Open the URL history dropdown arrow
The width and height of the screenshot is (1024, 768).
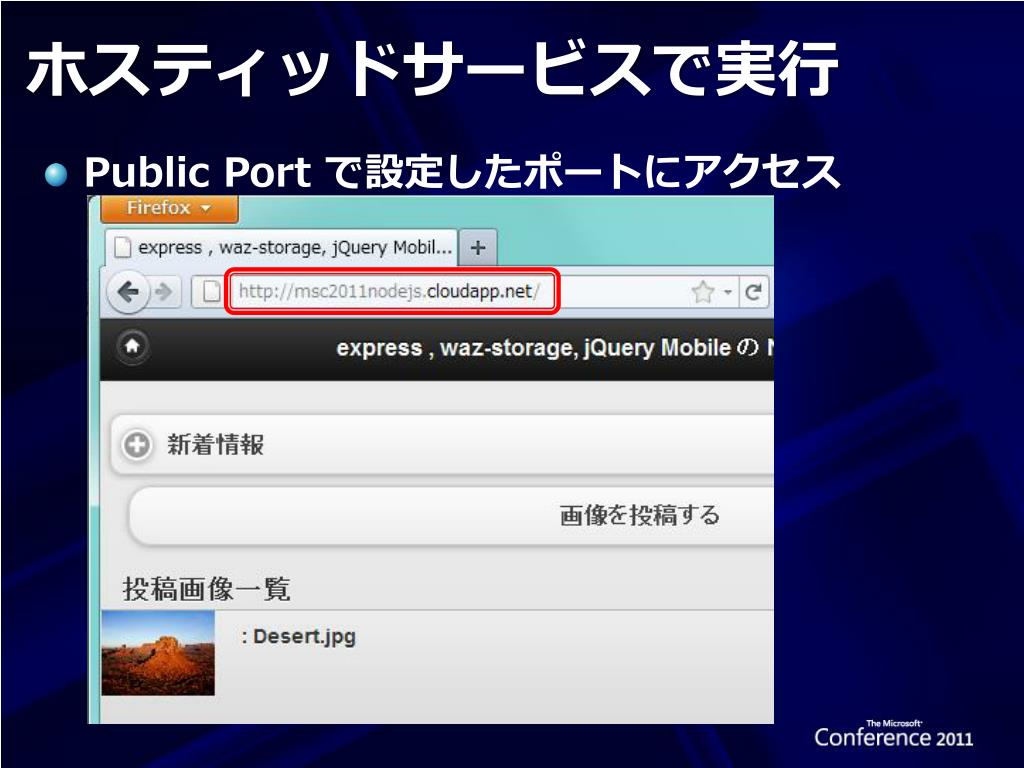point(728,292)
